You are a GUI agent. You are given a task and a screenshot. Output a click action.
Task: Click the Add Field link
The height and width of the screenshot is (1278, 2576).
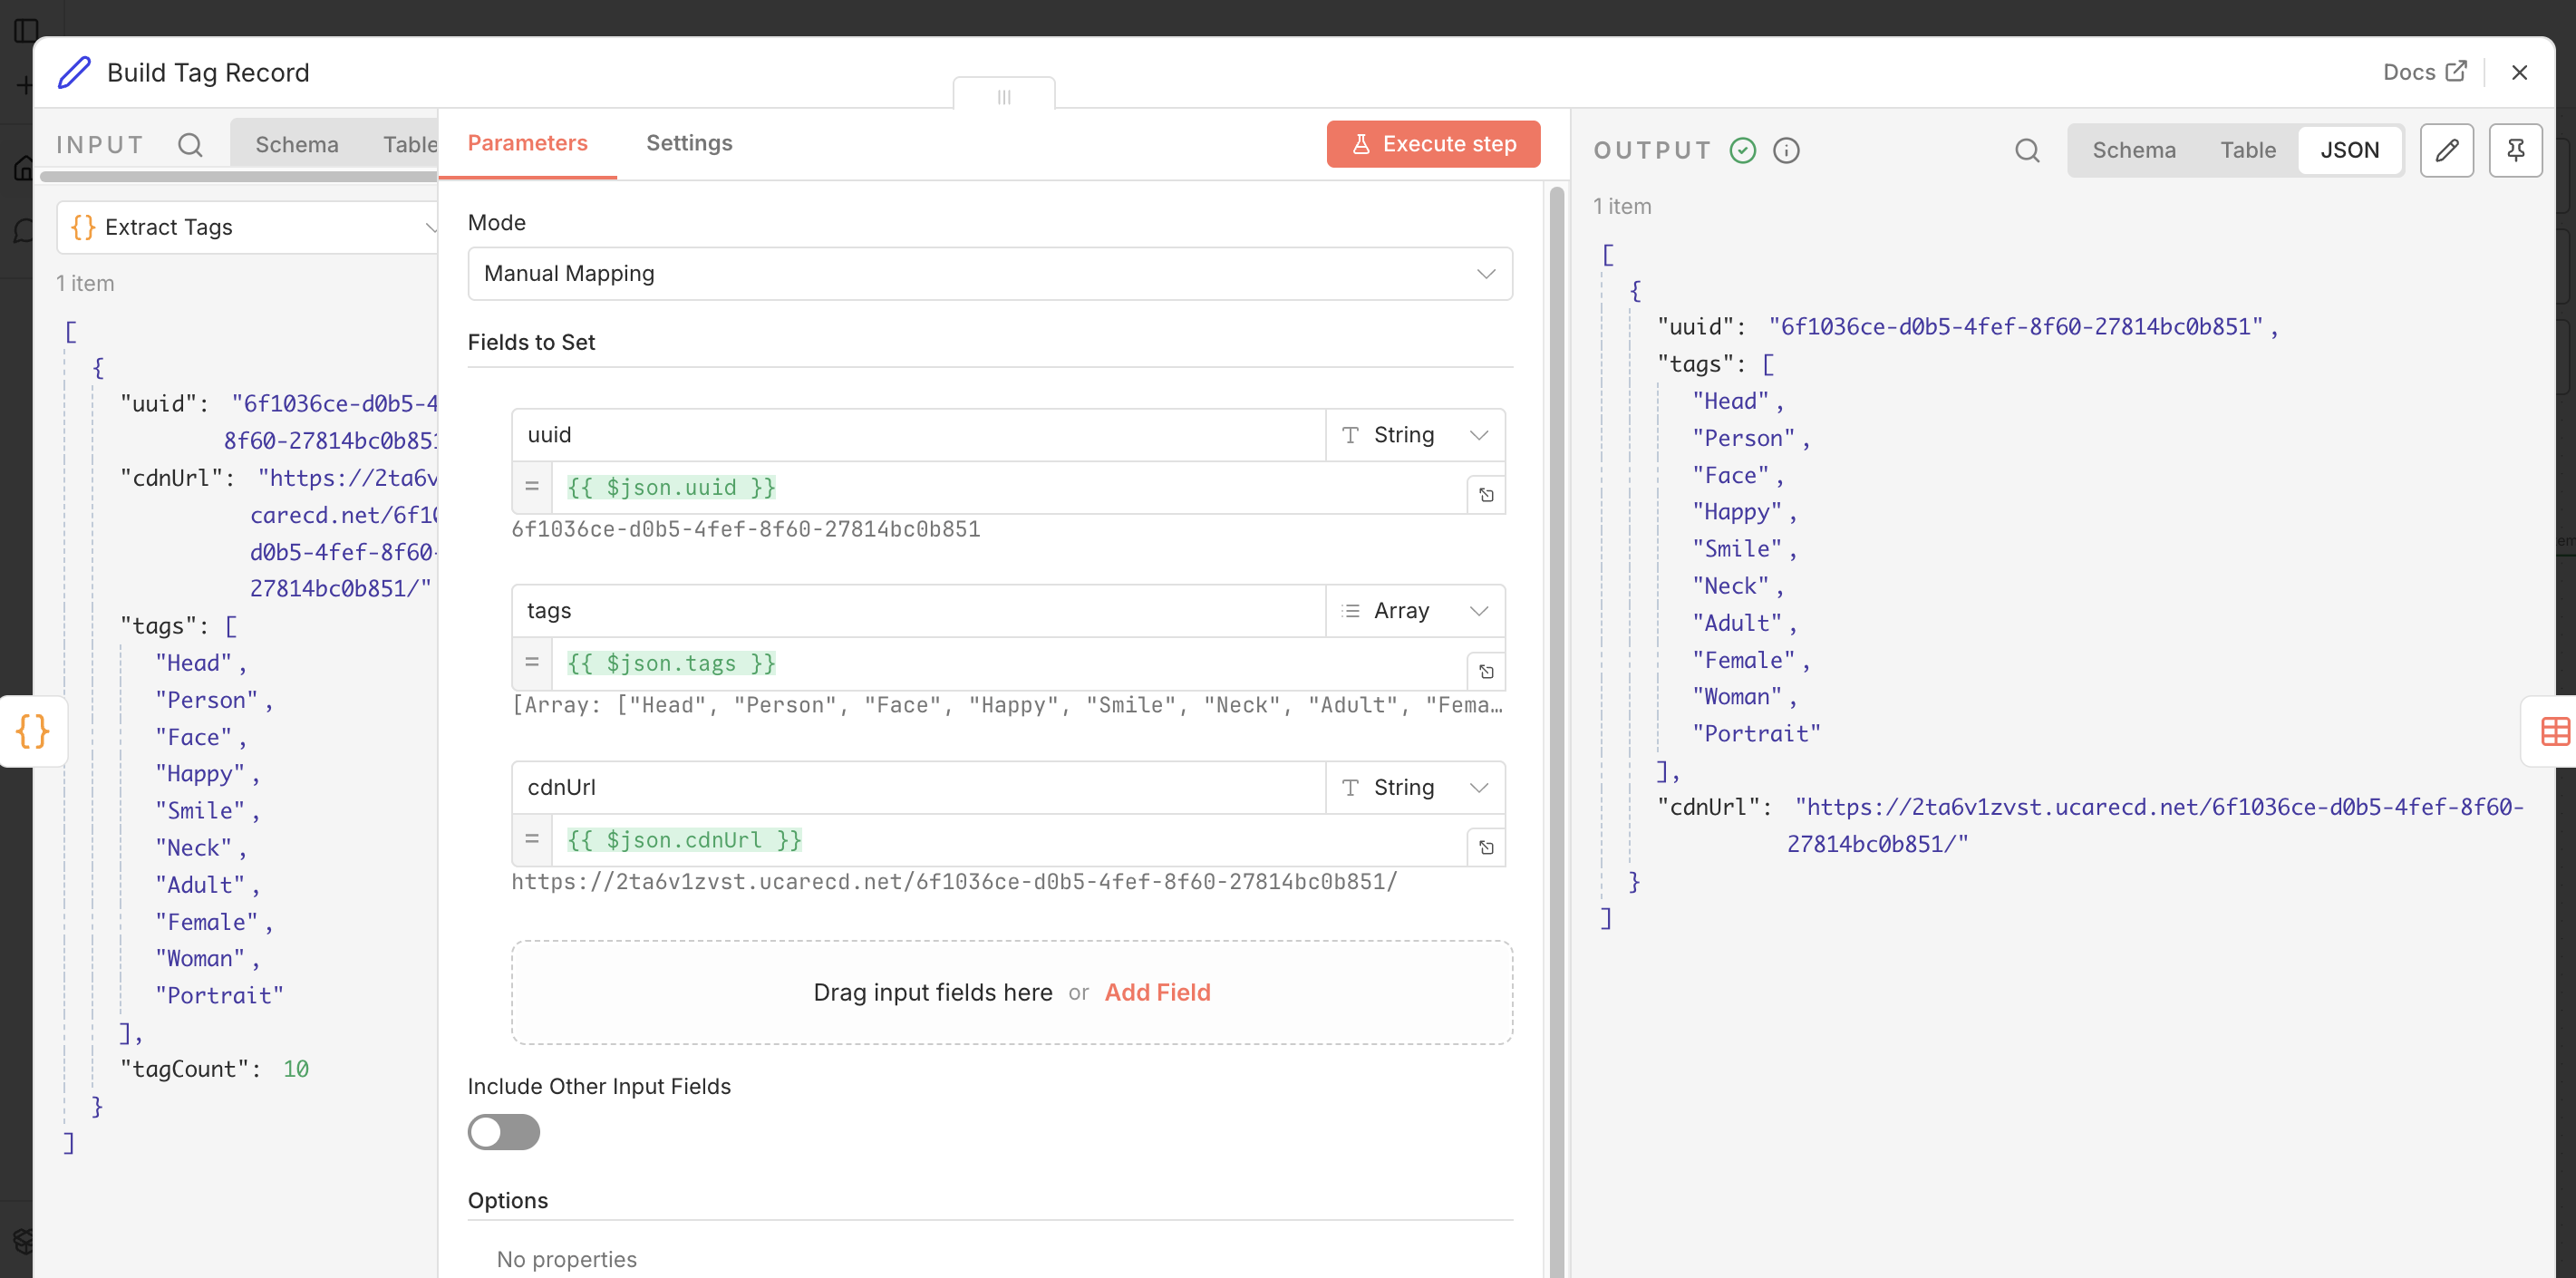coord(1157,992)
